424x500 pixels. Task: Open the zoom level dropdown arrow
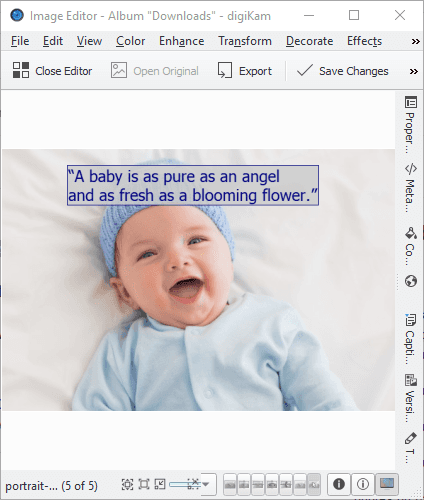[206, 484]
